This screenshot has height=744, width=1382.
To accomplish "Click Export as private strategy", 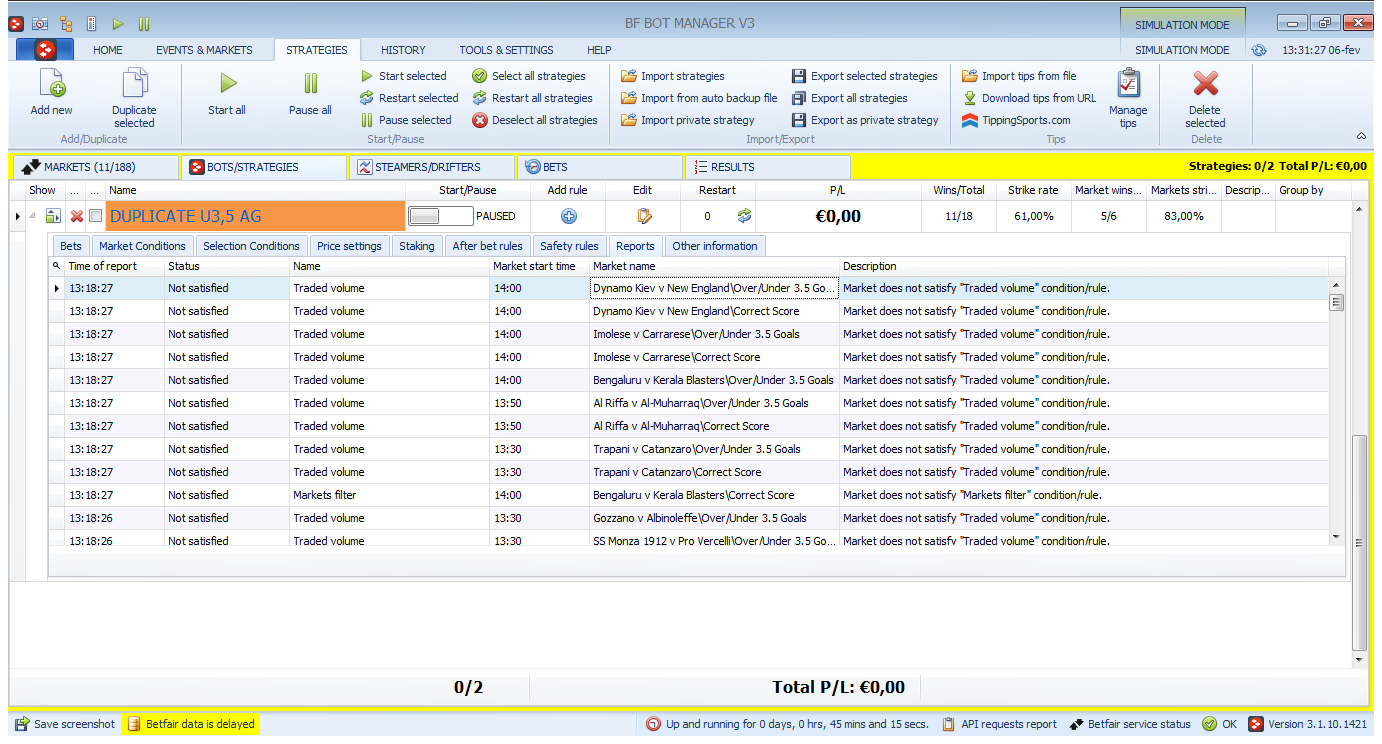I will coord(865,120).
